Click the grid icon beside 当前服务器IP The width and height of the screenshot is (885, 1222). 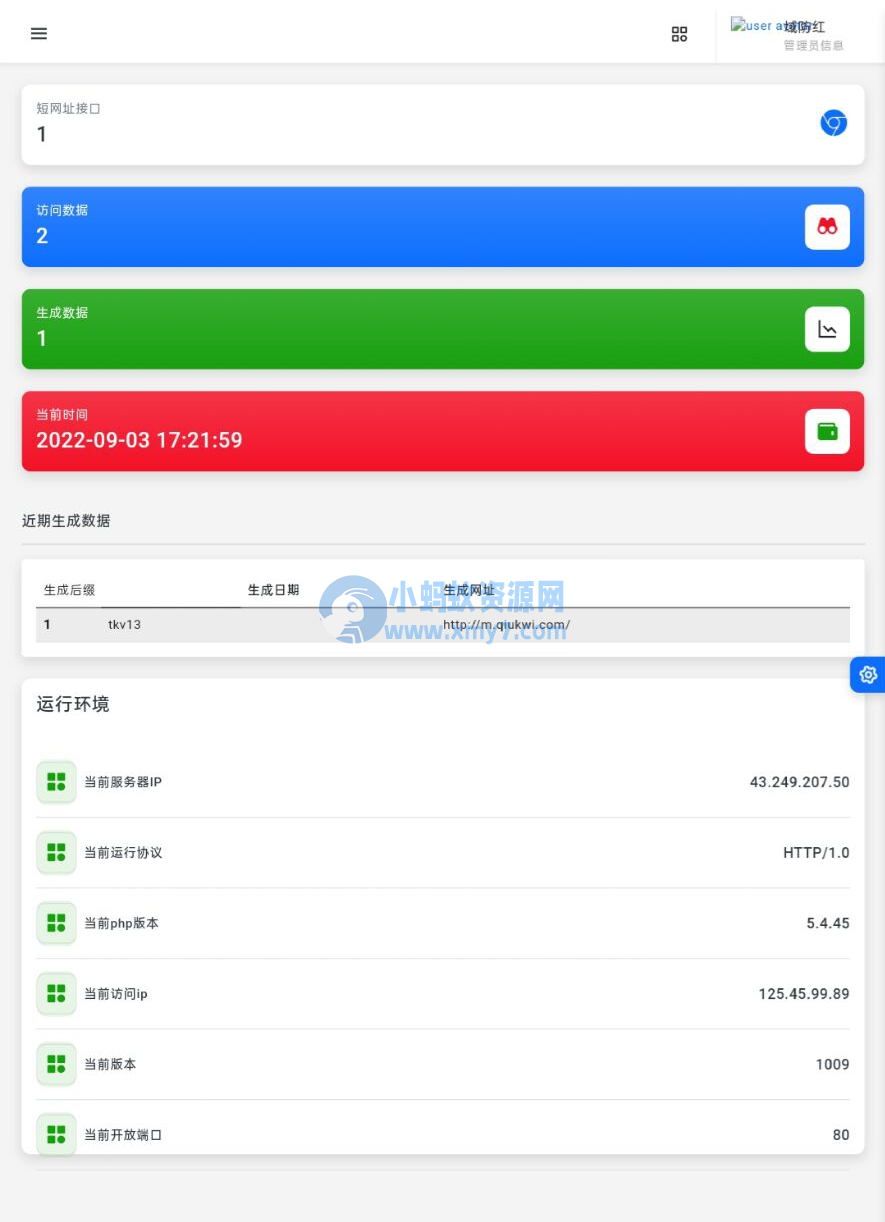(x=56, y=782)
